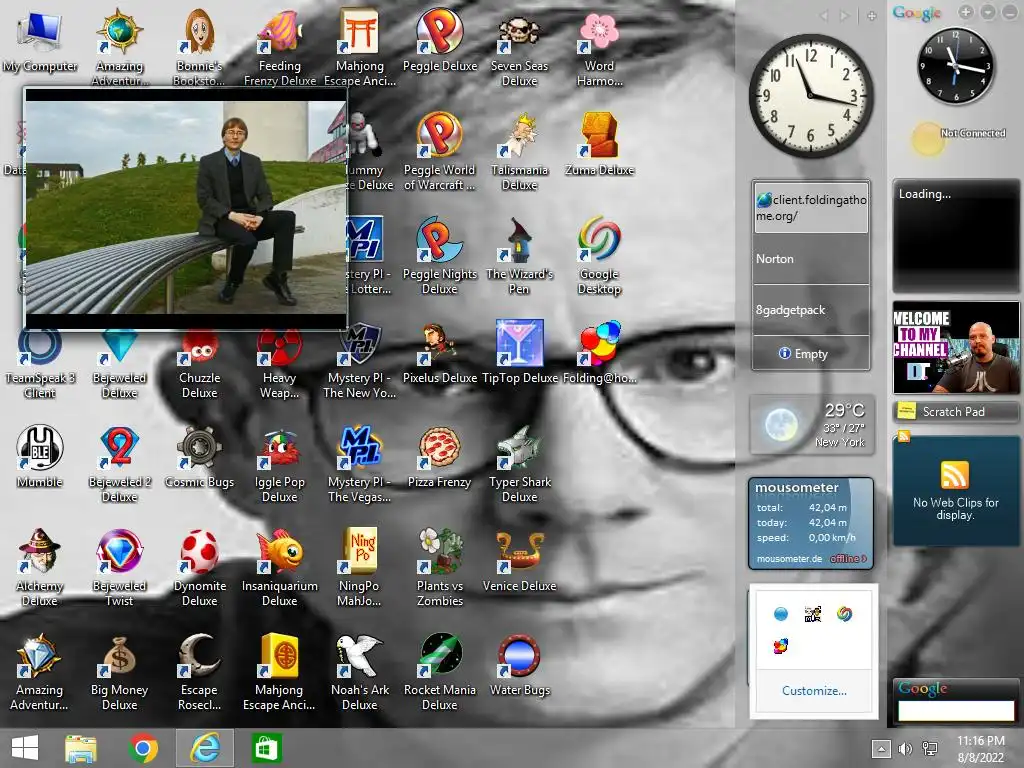The height and width of the screenshot is (768, 1024).
Task: Open the My Computer desktop icon
Action: [x=39, y=40]
